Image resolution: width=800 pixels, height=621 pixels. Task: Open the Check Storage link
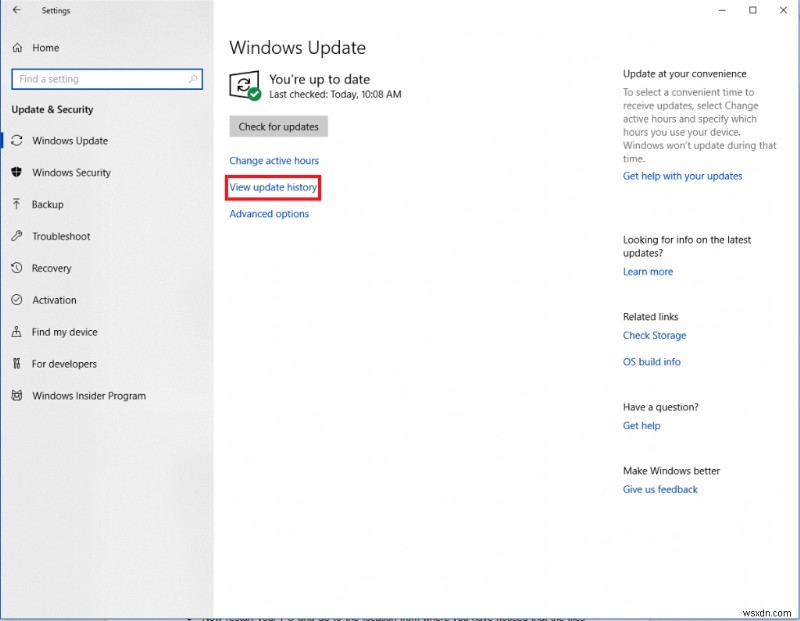[x=655, y=335]
